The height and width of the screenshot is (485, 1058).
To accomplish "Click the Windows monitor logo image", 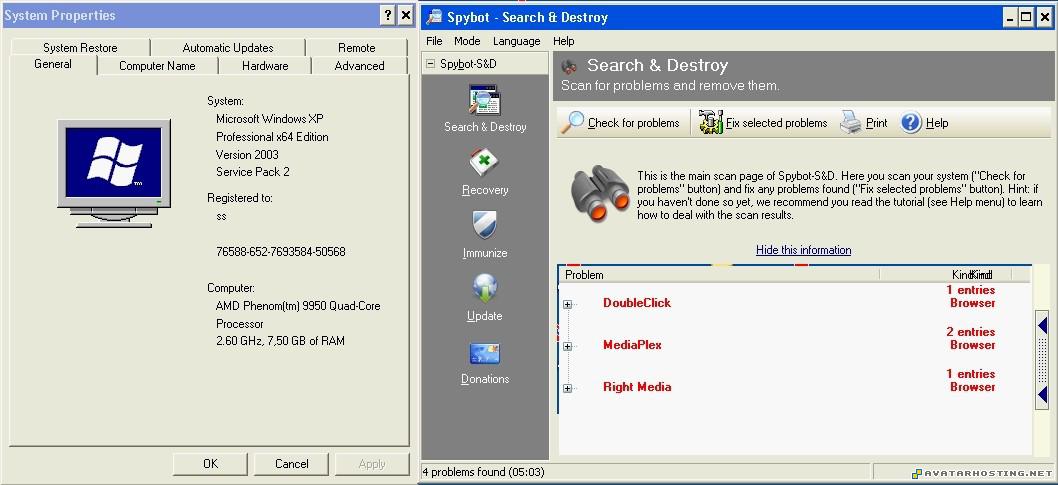I will (114, 173).
